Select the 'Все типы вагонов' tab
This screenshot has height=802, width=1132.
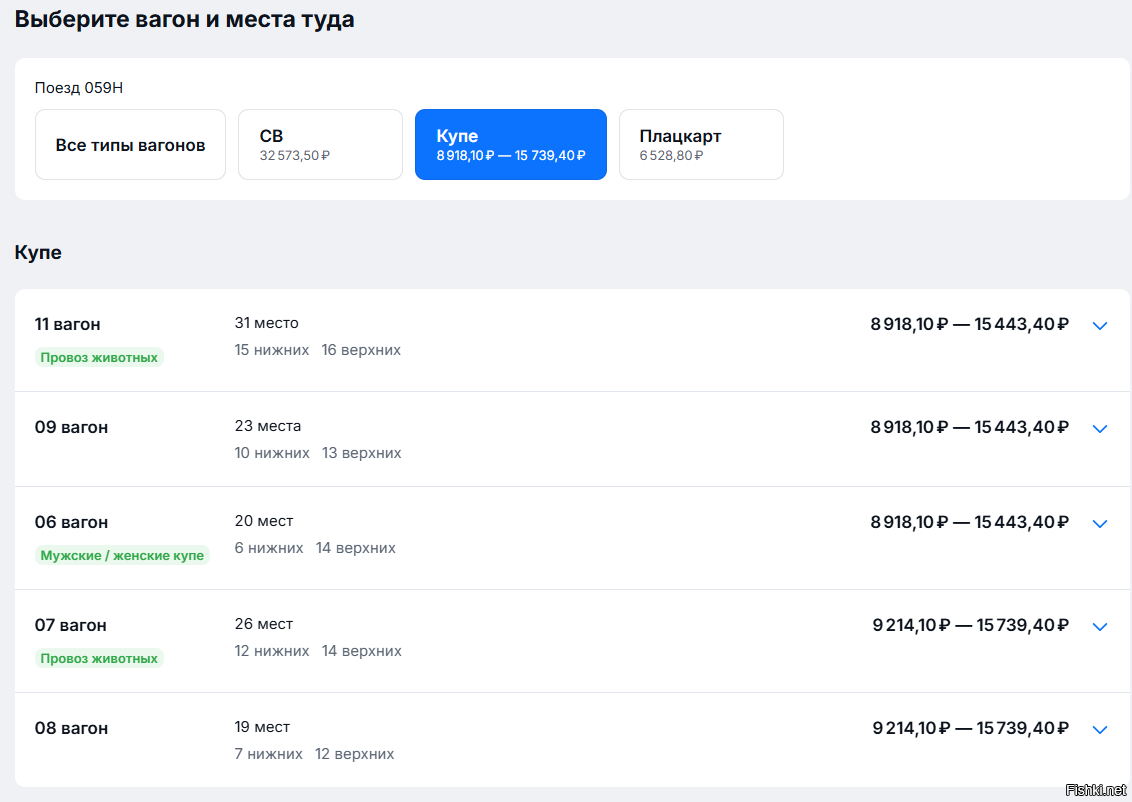pyautogui.click(x=130, y=144)
